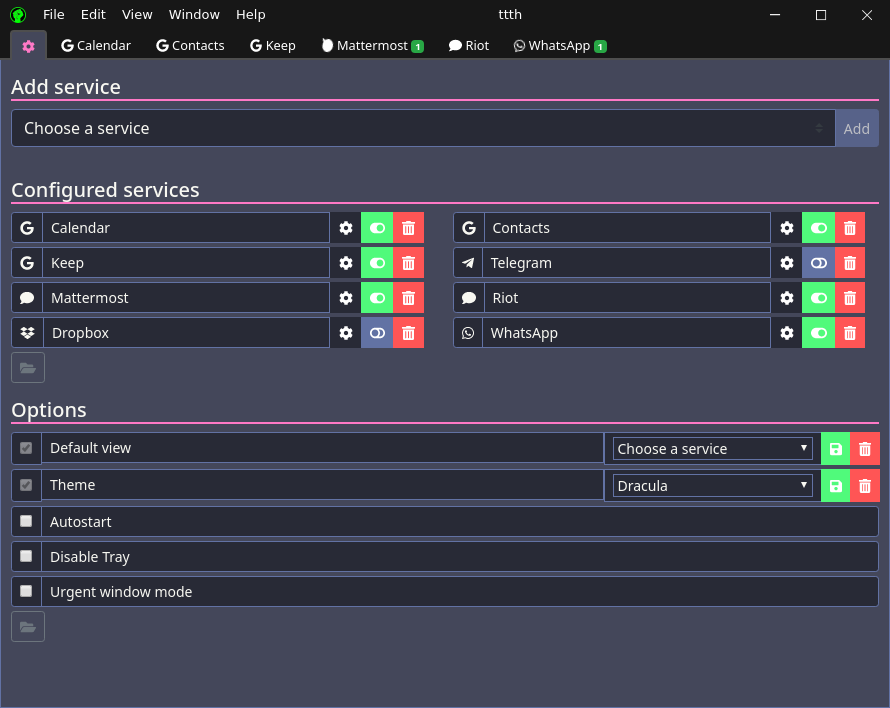
Task: Click the Dropbox logo icon
Action: tap(27, 333)
